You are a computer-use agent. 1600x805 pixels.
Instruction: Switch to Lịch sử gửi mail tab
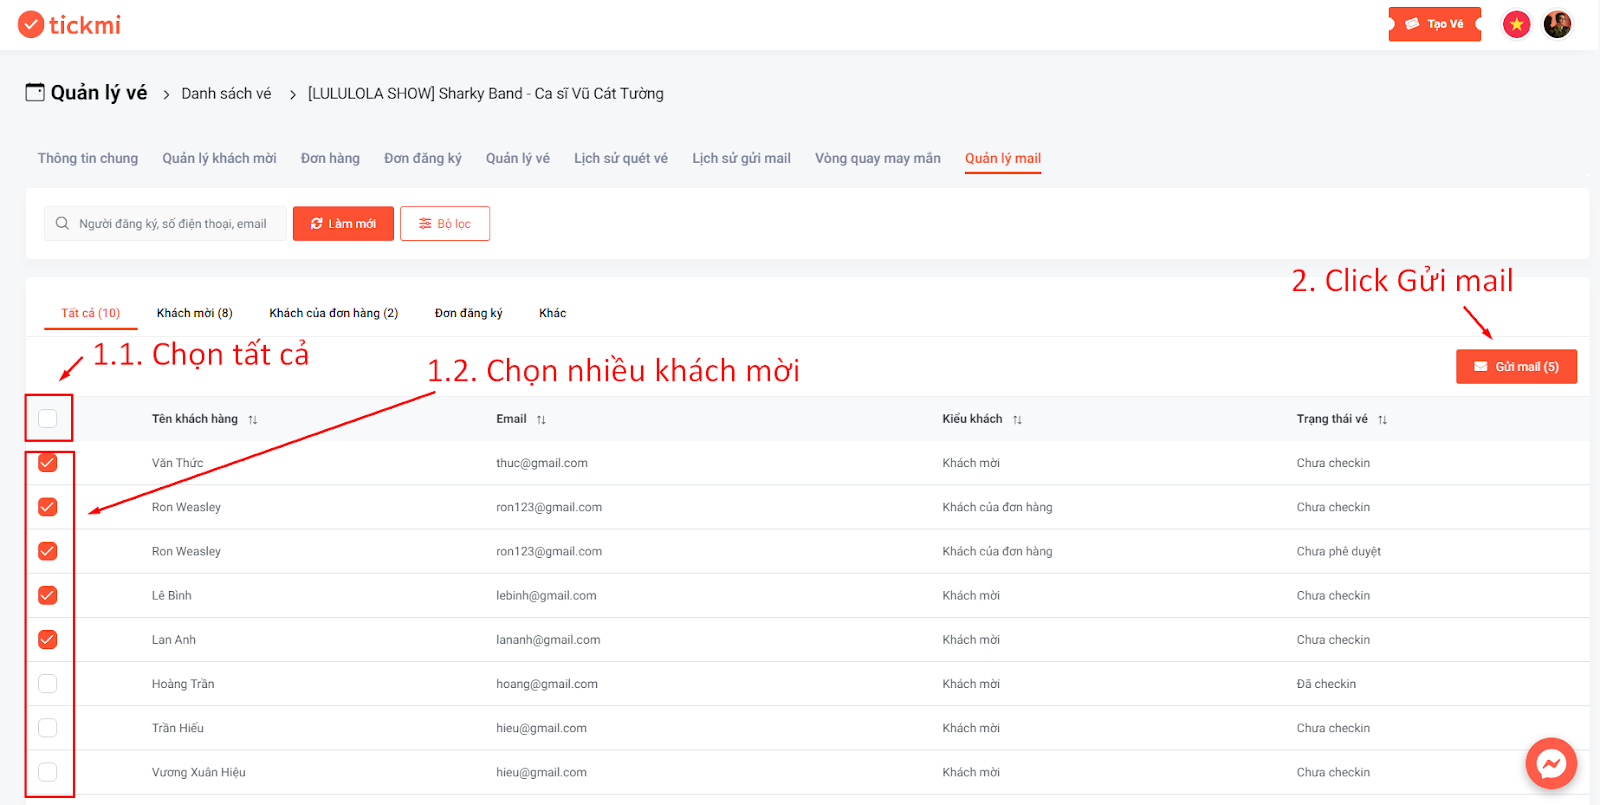(x=741, y=158)
